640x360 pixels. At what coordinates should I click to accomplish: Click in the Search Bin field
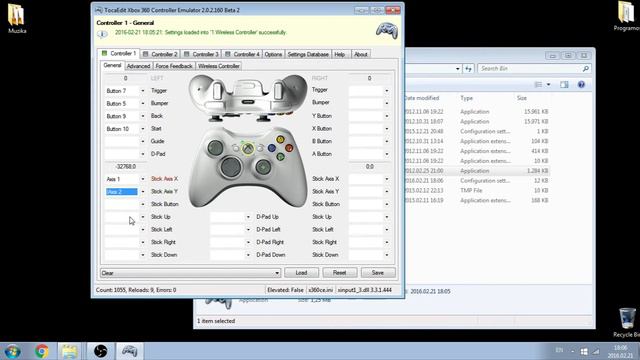531,69
